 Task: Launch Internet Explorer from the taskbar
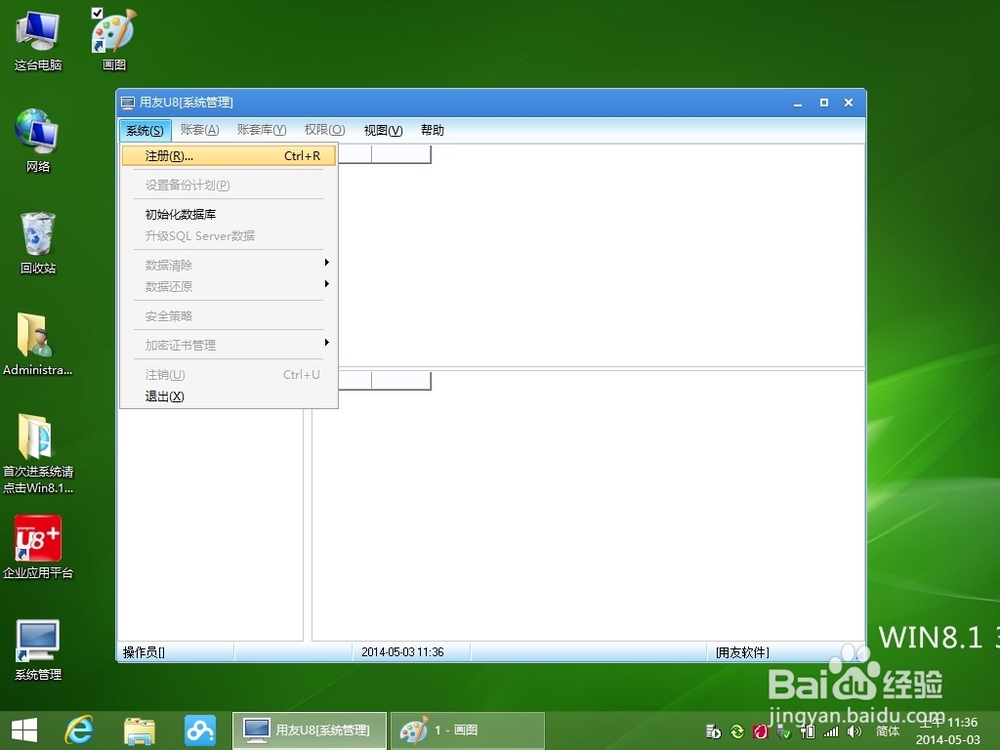tap(79, 730)
